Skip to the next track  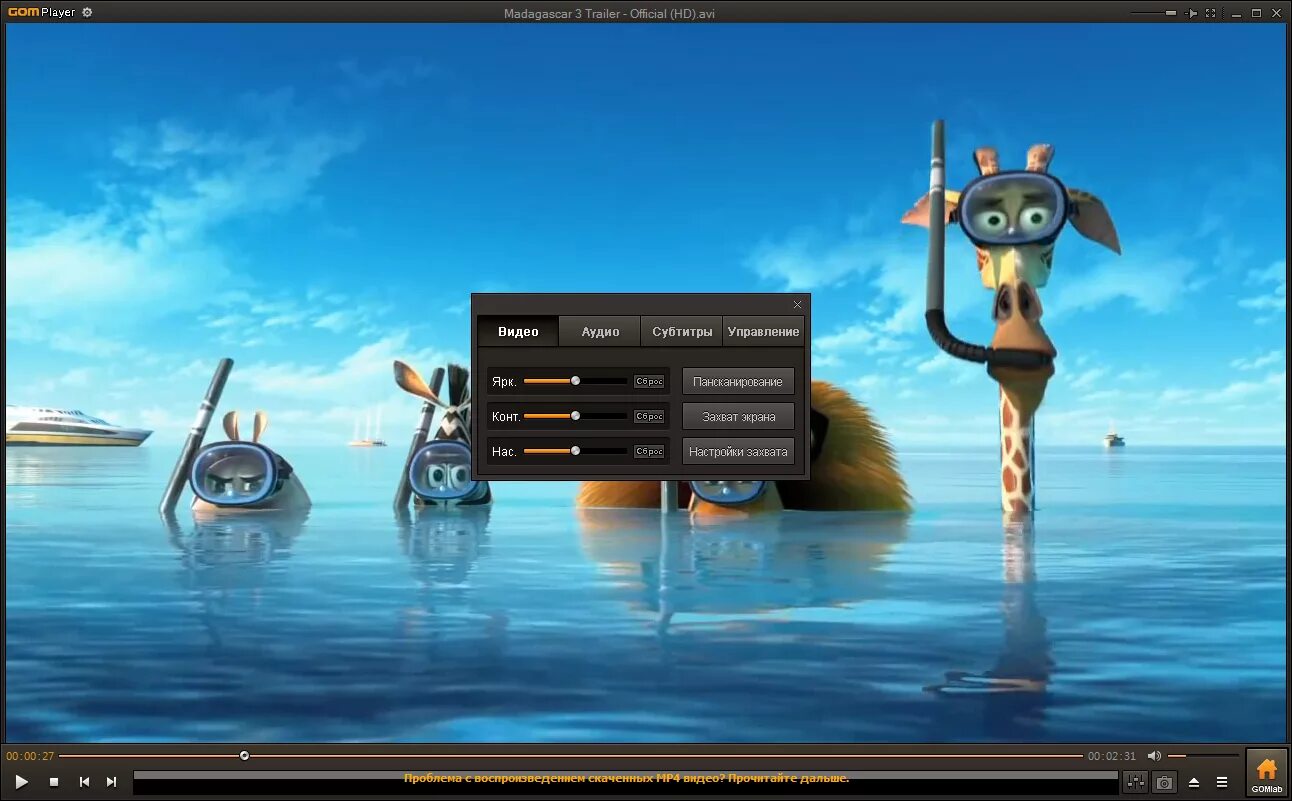pyautogui.click(x=111, y=782)
